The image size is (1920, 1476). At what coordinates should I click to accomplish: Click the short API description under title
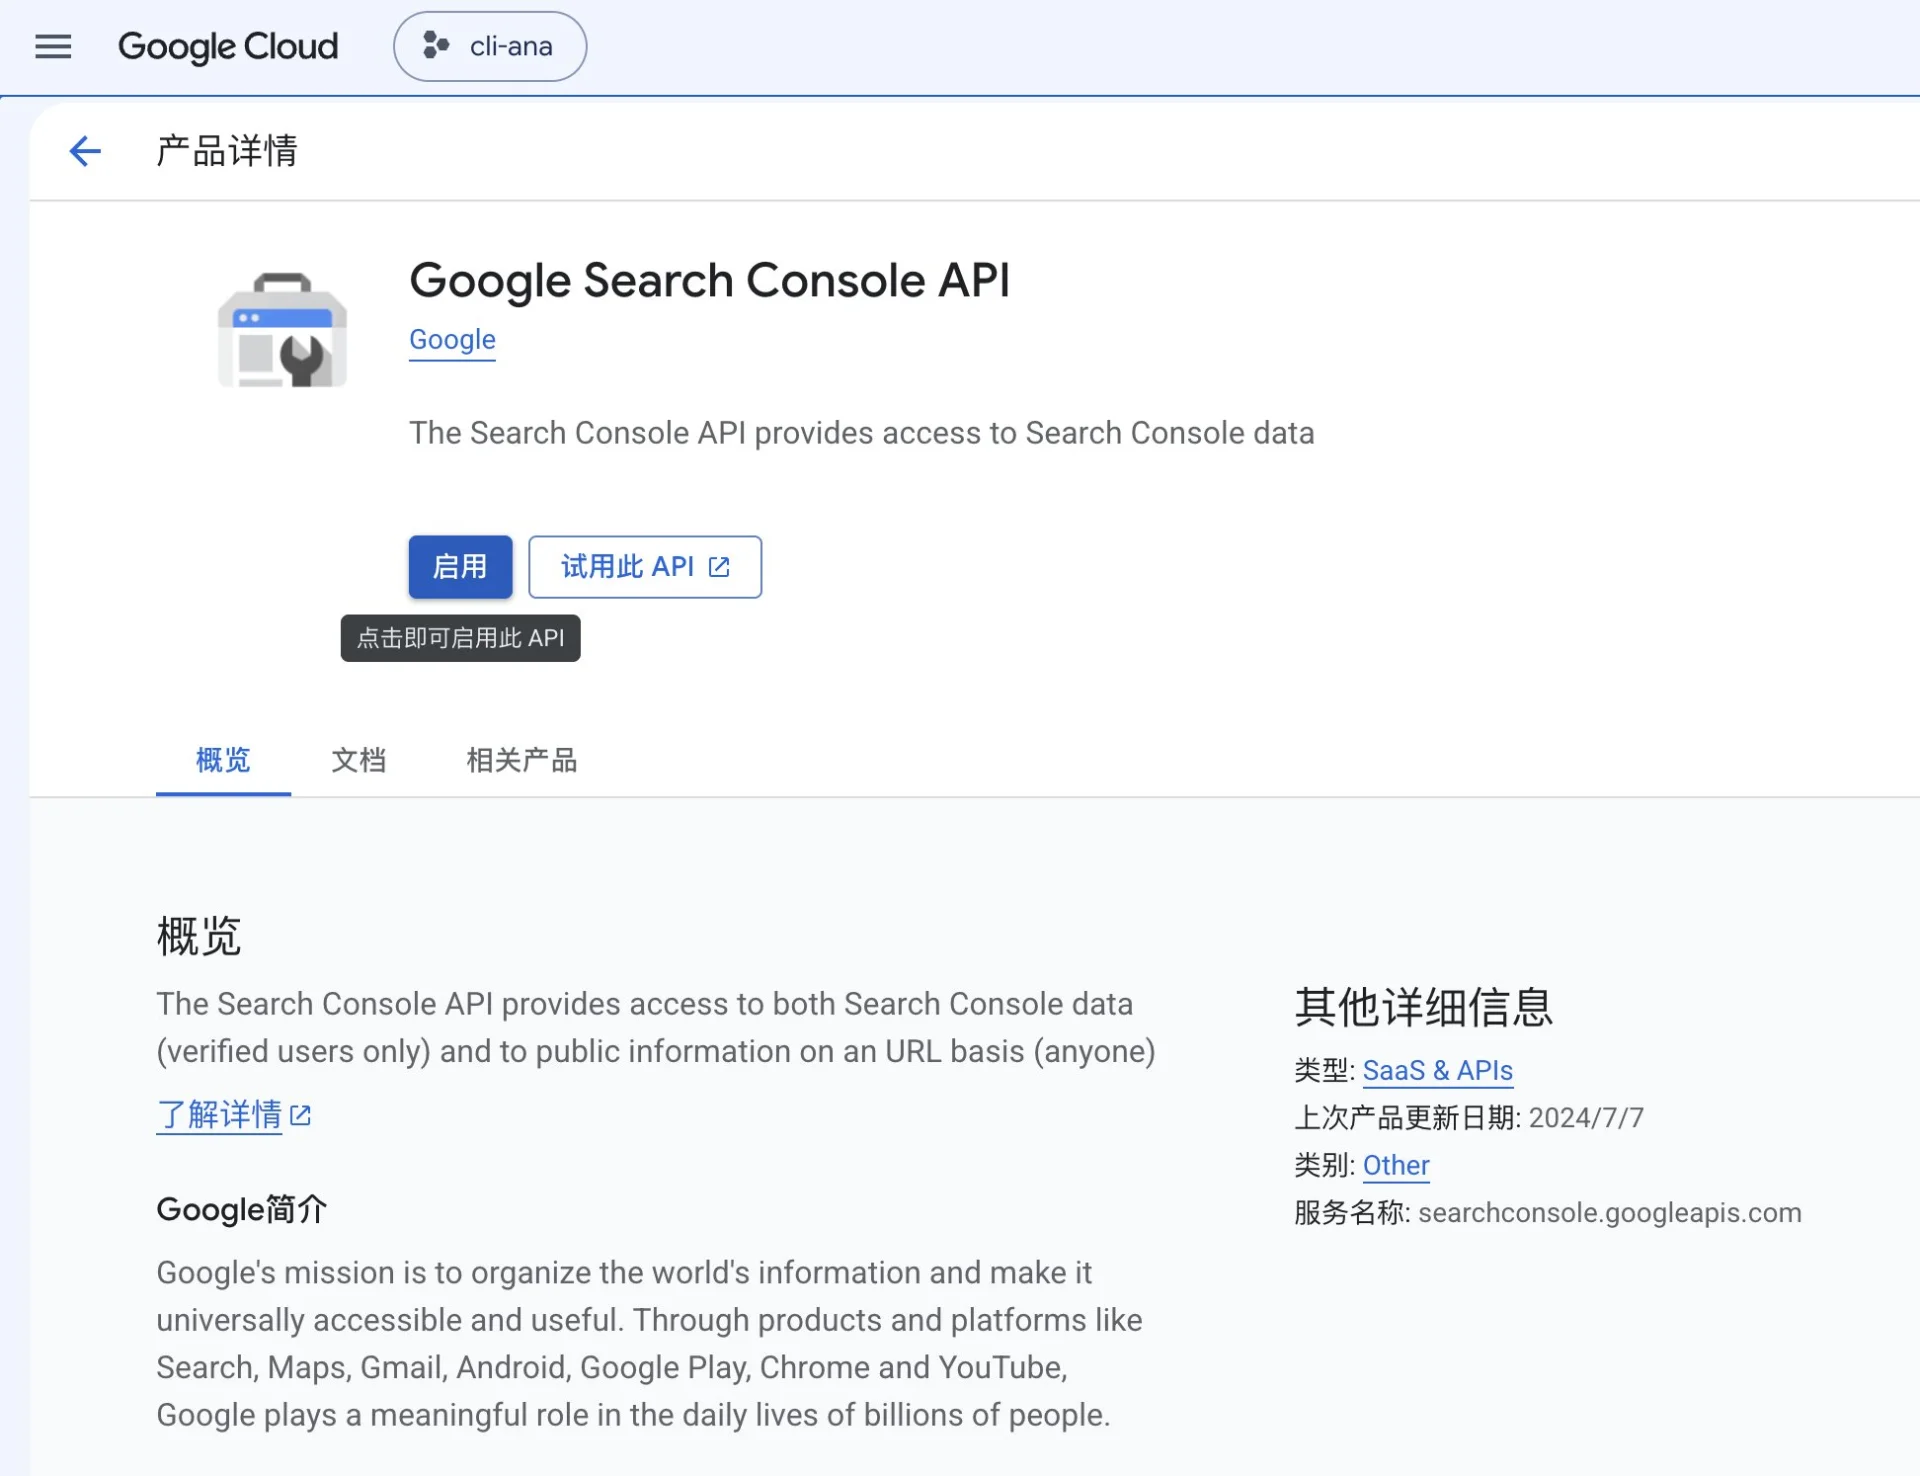pos(861,433)
